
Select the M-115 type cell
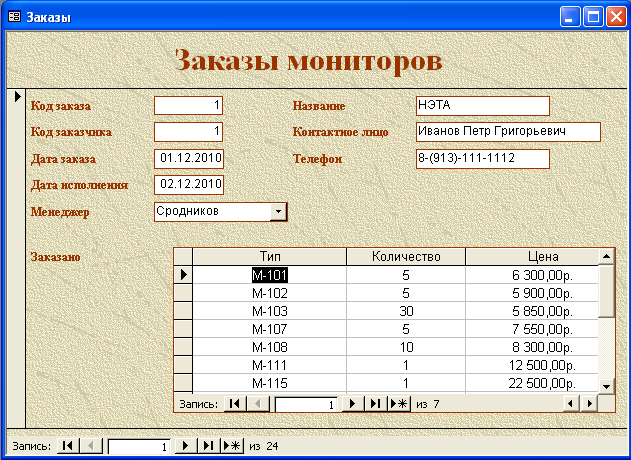click(x=270, y=383)
